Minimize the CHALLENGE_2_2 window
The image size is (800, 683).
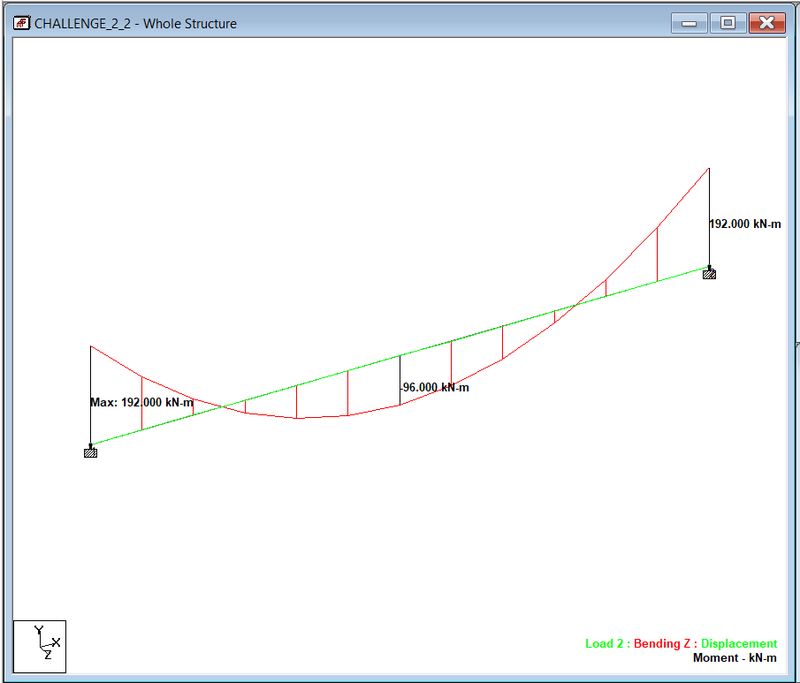pyautogui.click(x=689, y=23)
